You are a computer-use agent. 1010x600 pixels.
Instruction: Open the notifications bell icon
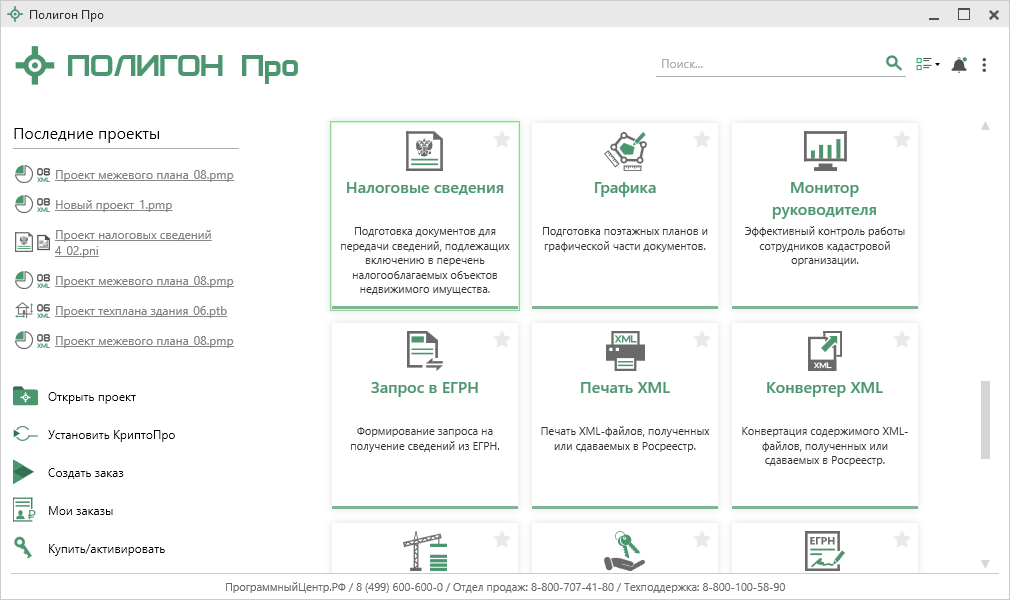click(959, 65)
